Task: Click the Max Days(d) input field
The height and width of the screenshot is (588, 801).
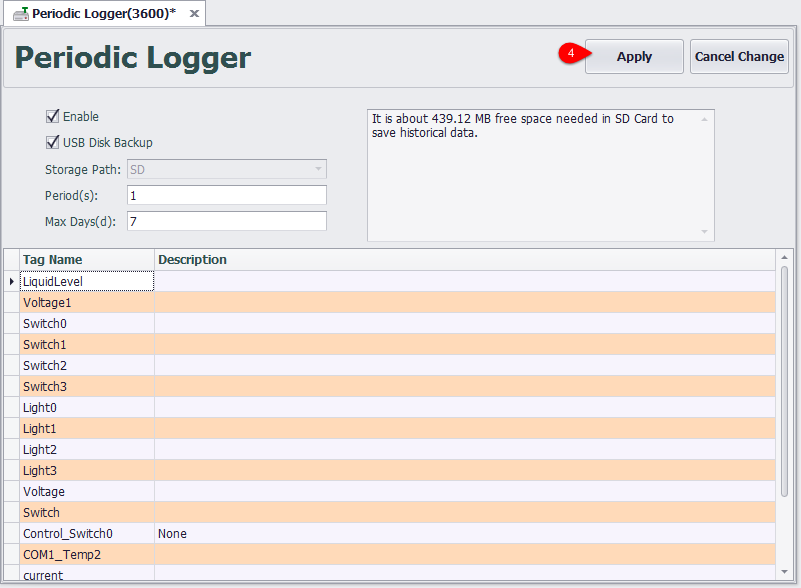Action: [227, 221]
